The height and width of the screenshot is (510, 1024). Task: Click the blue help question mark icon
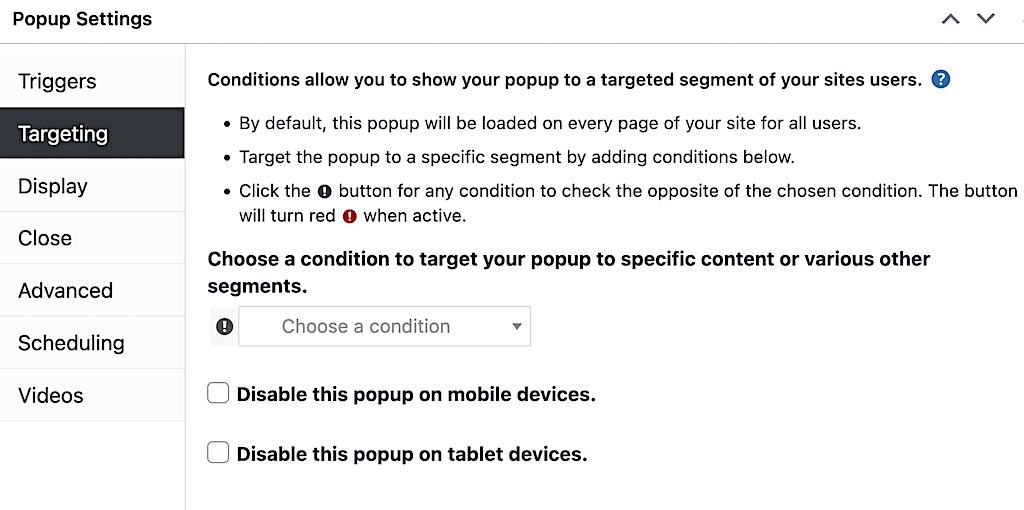tap(940, 80)
